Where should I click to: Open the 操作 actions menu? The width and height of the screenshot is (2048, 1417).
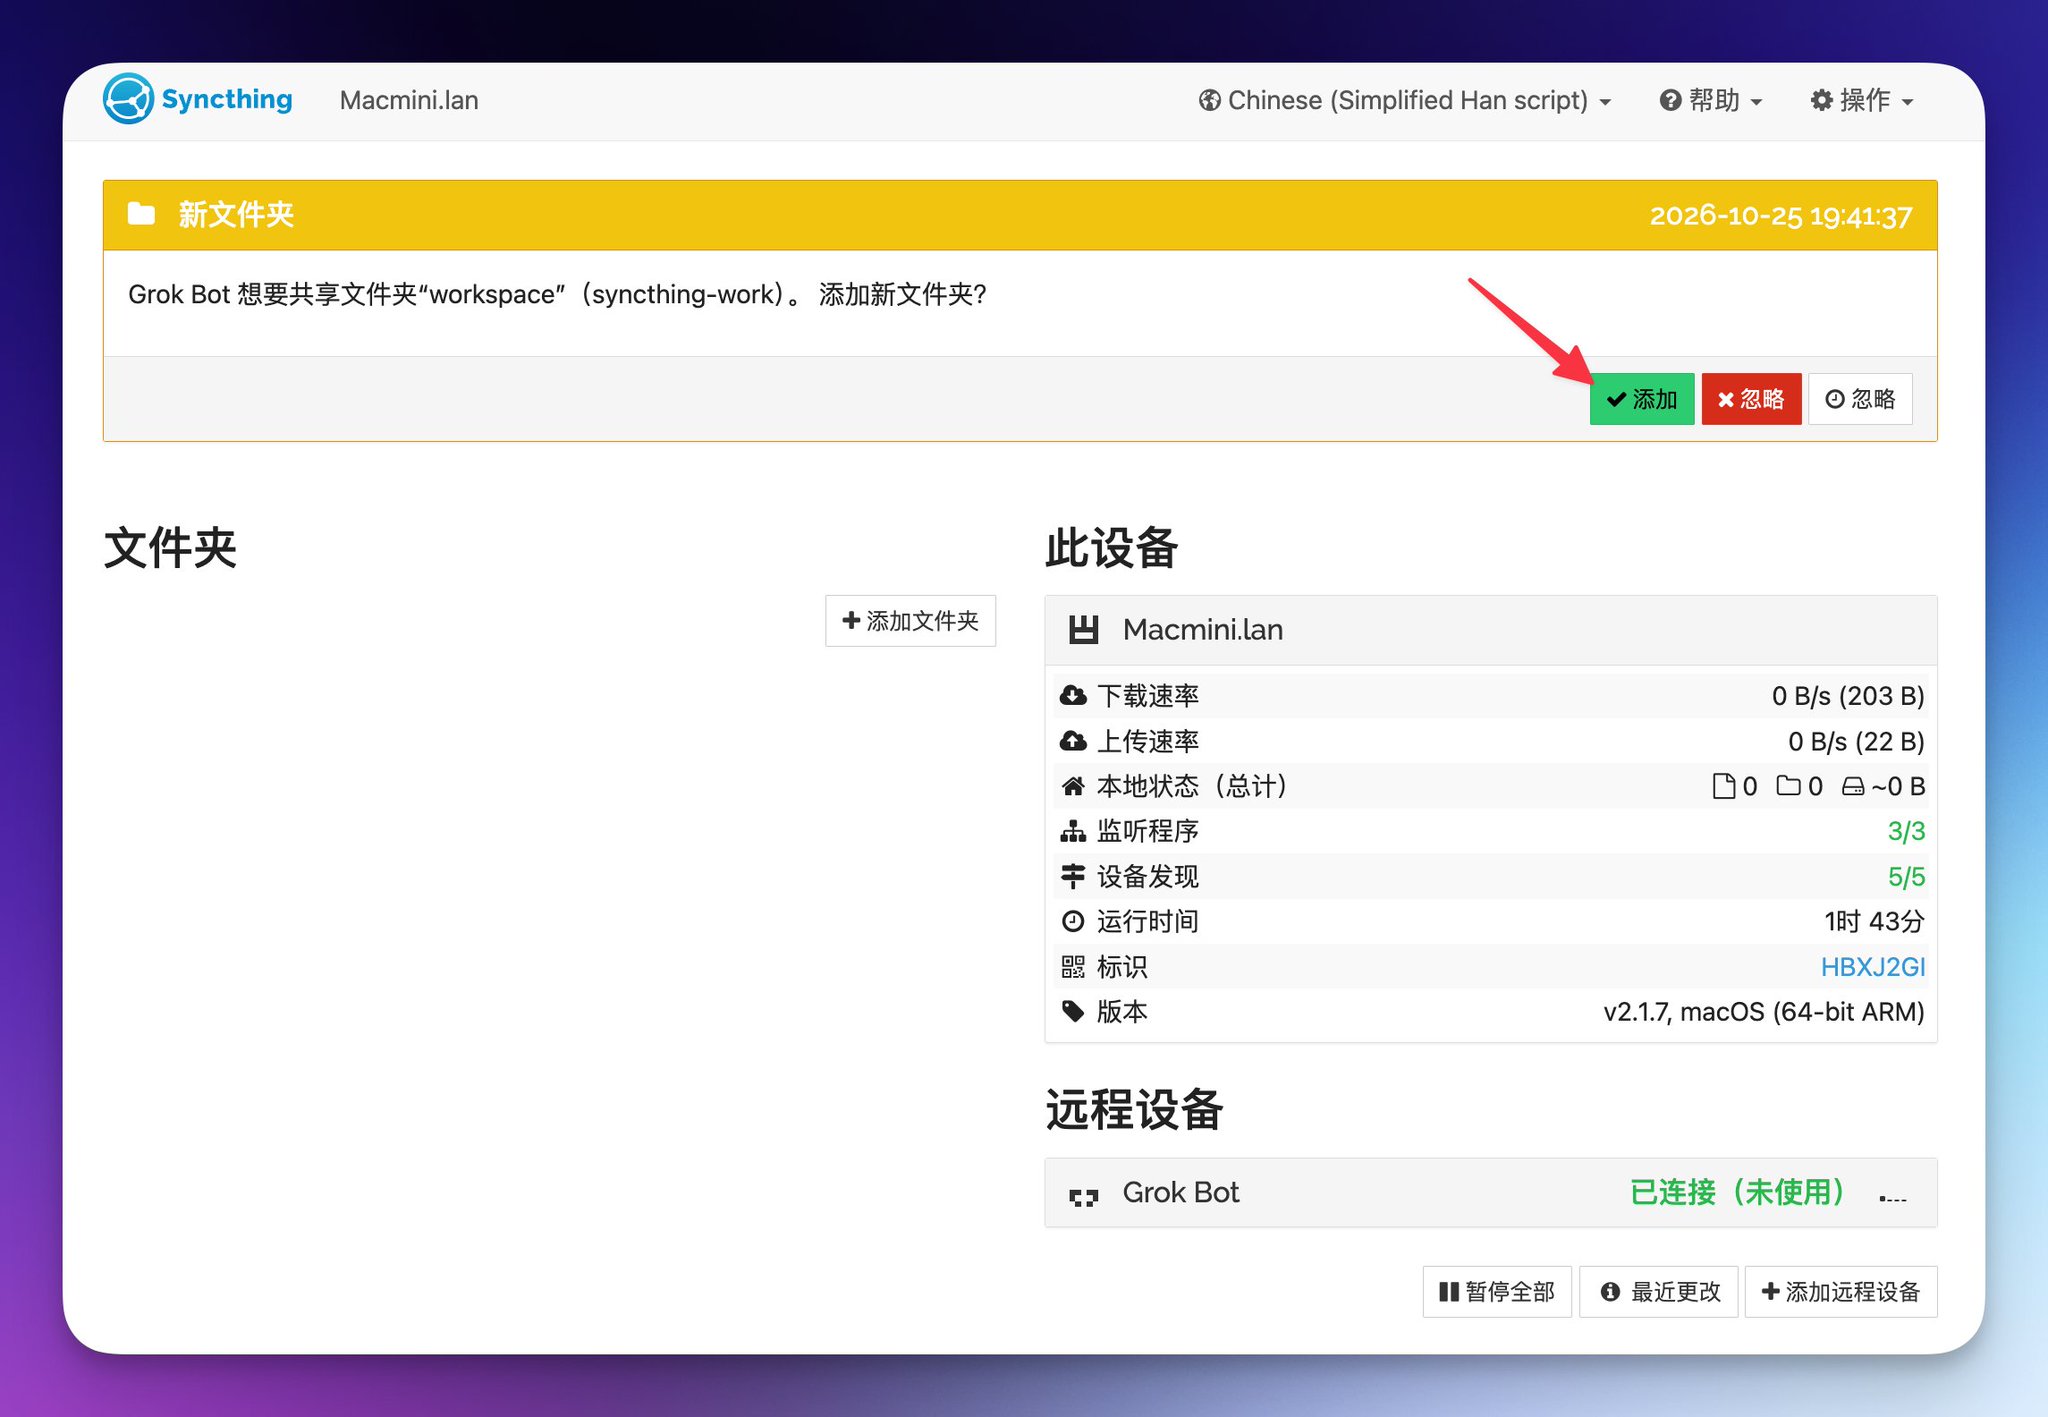click(x=1862, y=100)
